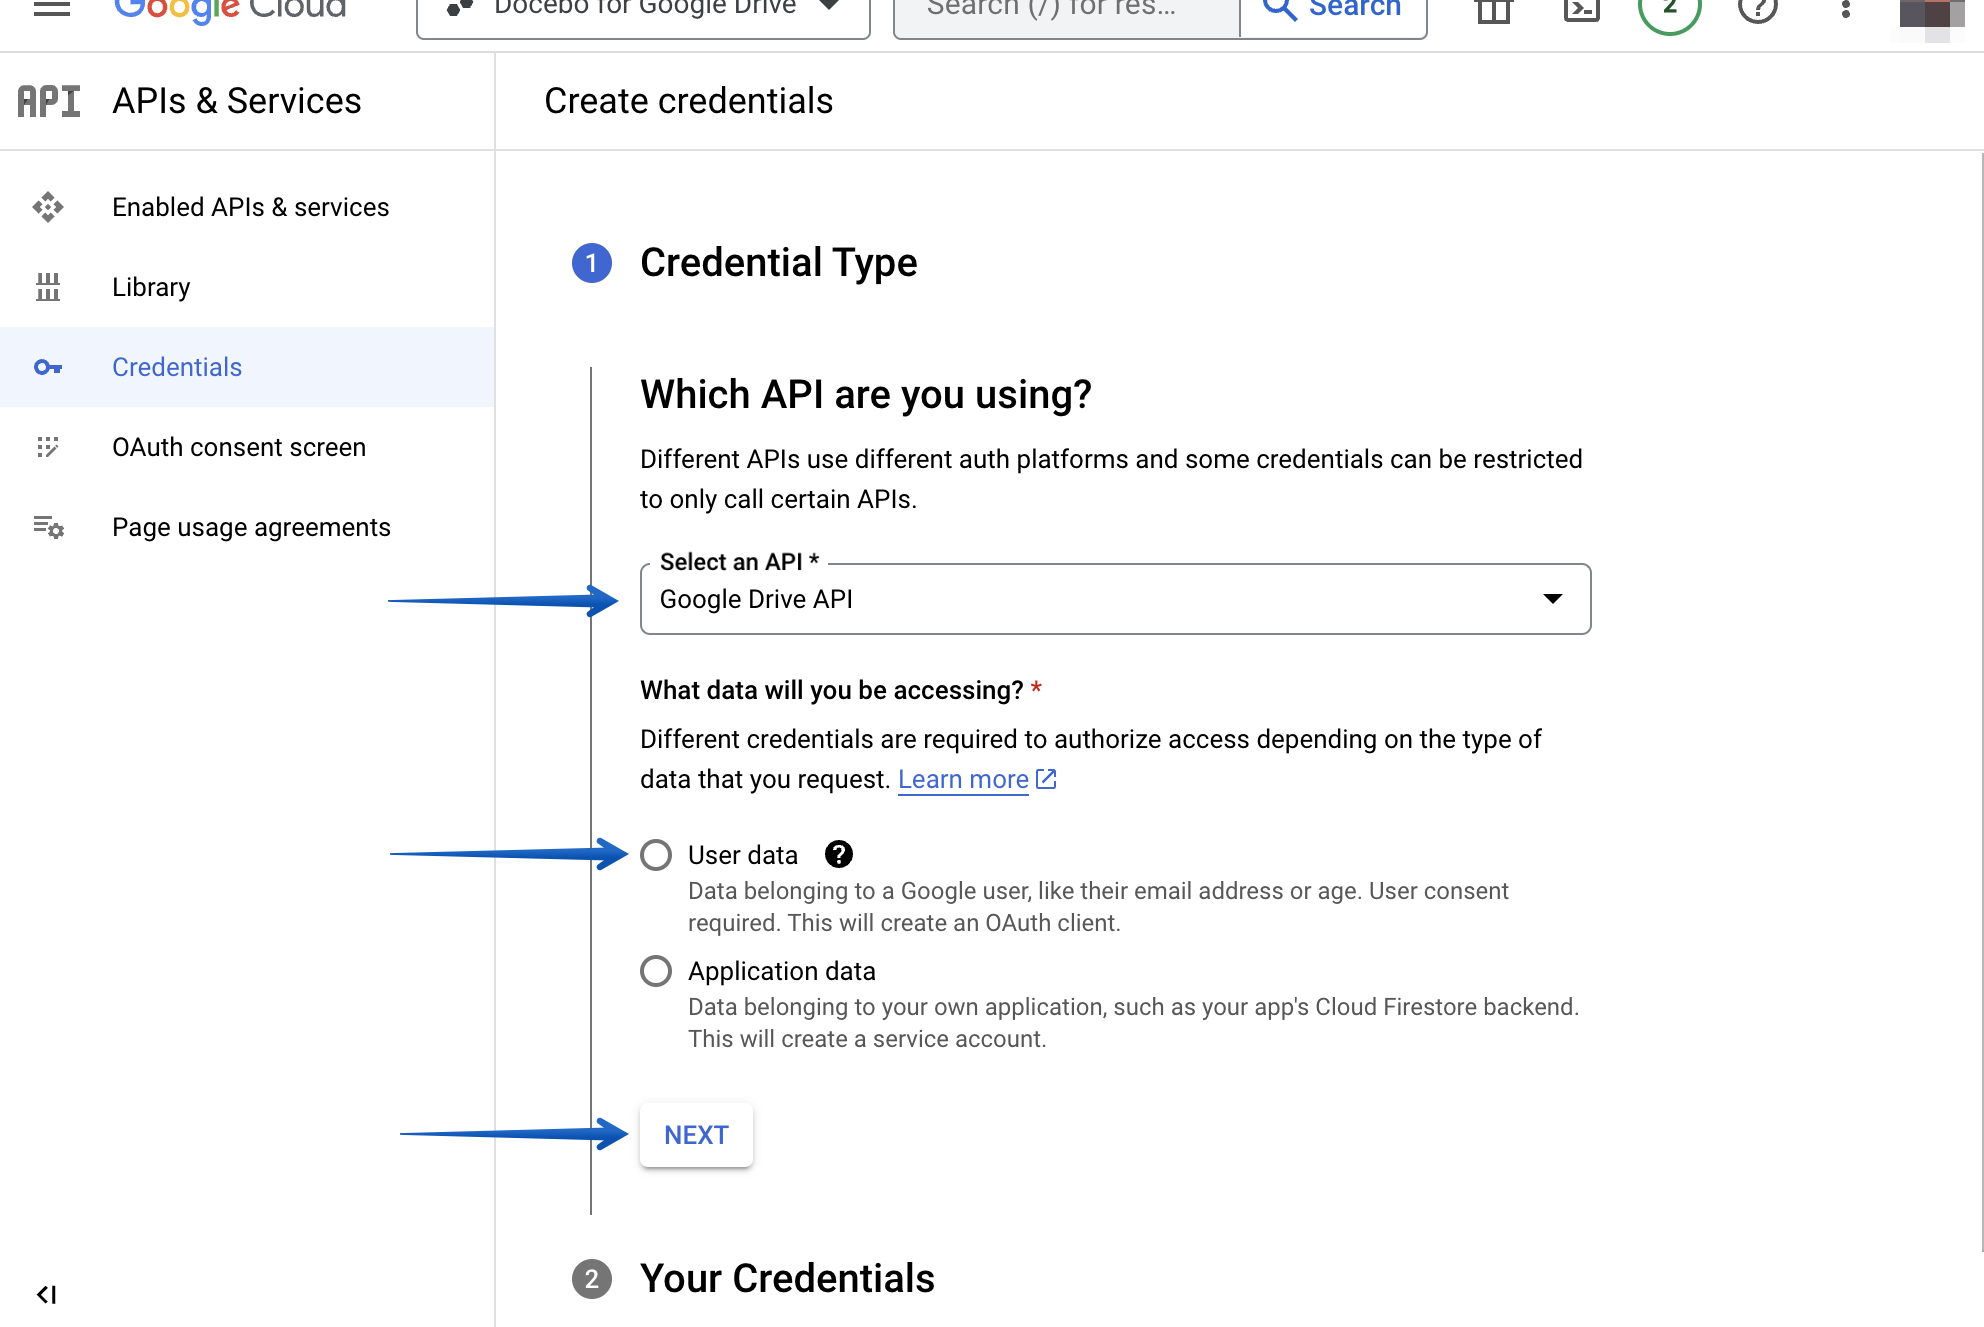Open the help support panel
Screen dimensions: 1984x1327
tap(1757, 10)
